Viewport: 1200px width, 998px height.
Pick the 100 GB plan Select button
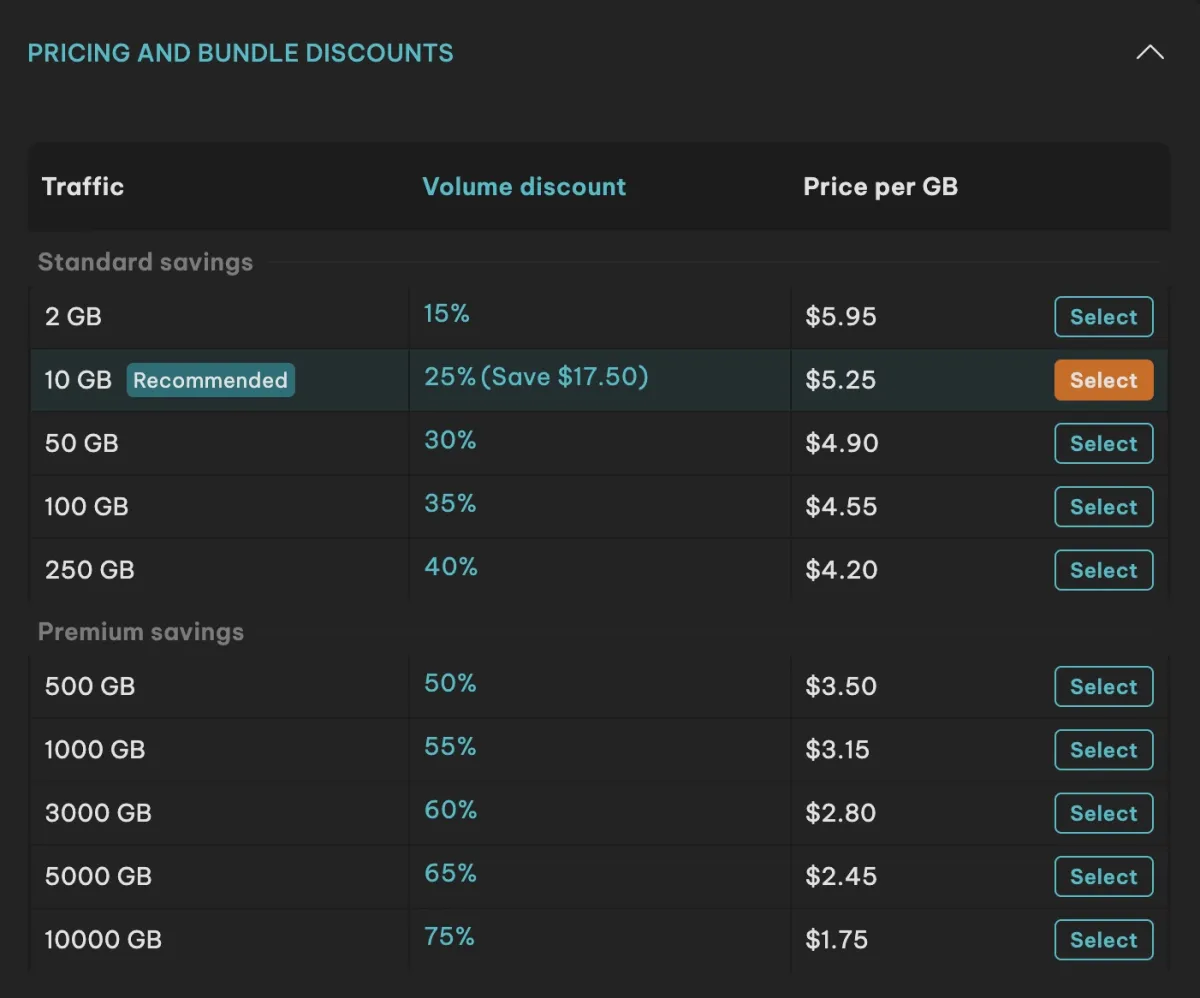point(1104,507)
